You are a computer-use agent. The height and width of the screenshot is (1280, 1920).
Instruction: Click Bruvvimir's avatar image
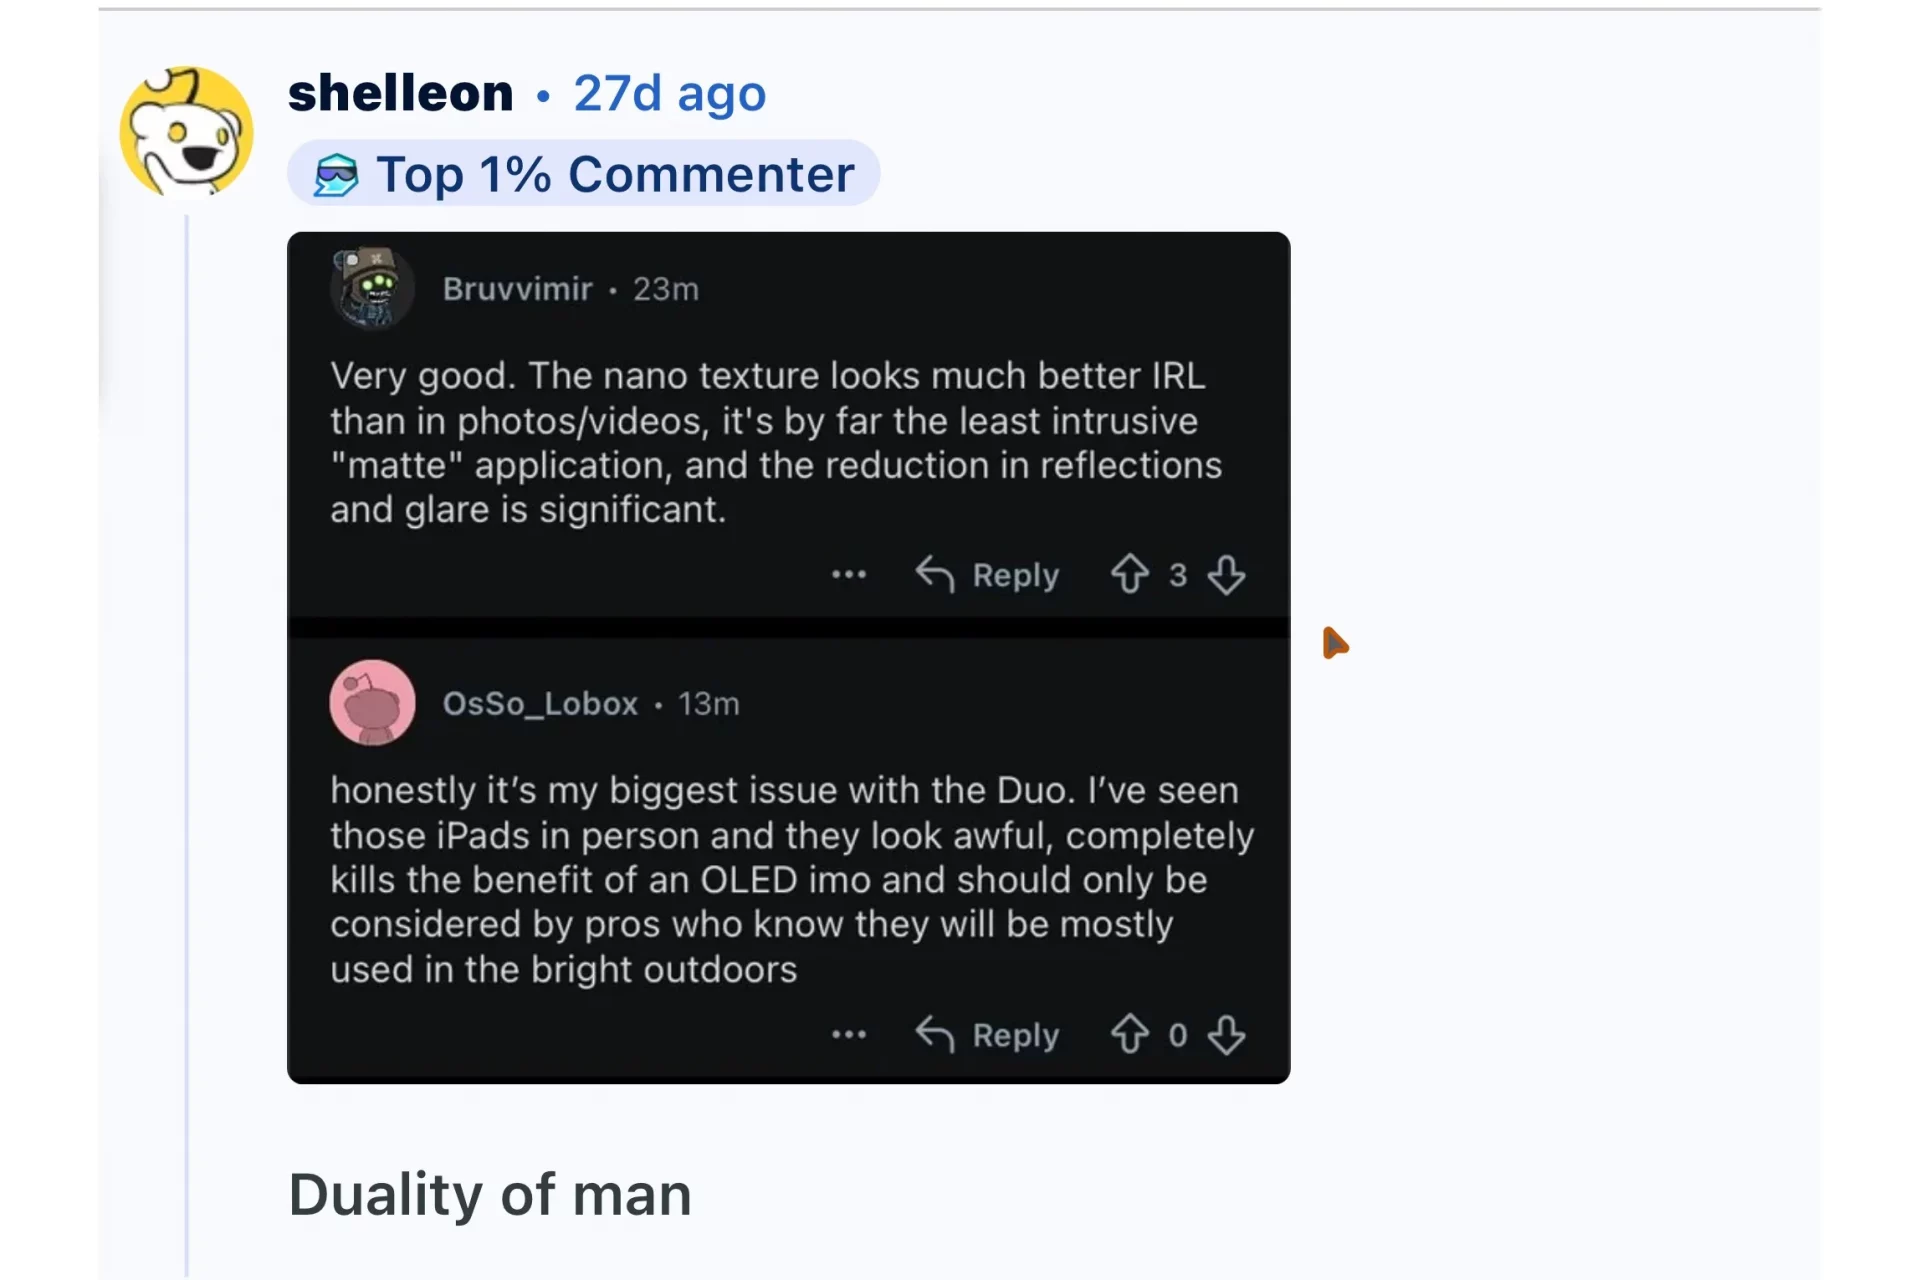click(372, 288)
